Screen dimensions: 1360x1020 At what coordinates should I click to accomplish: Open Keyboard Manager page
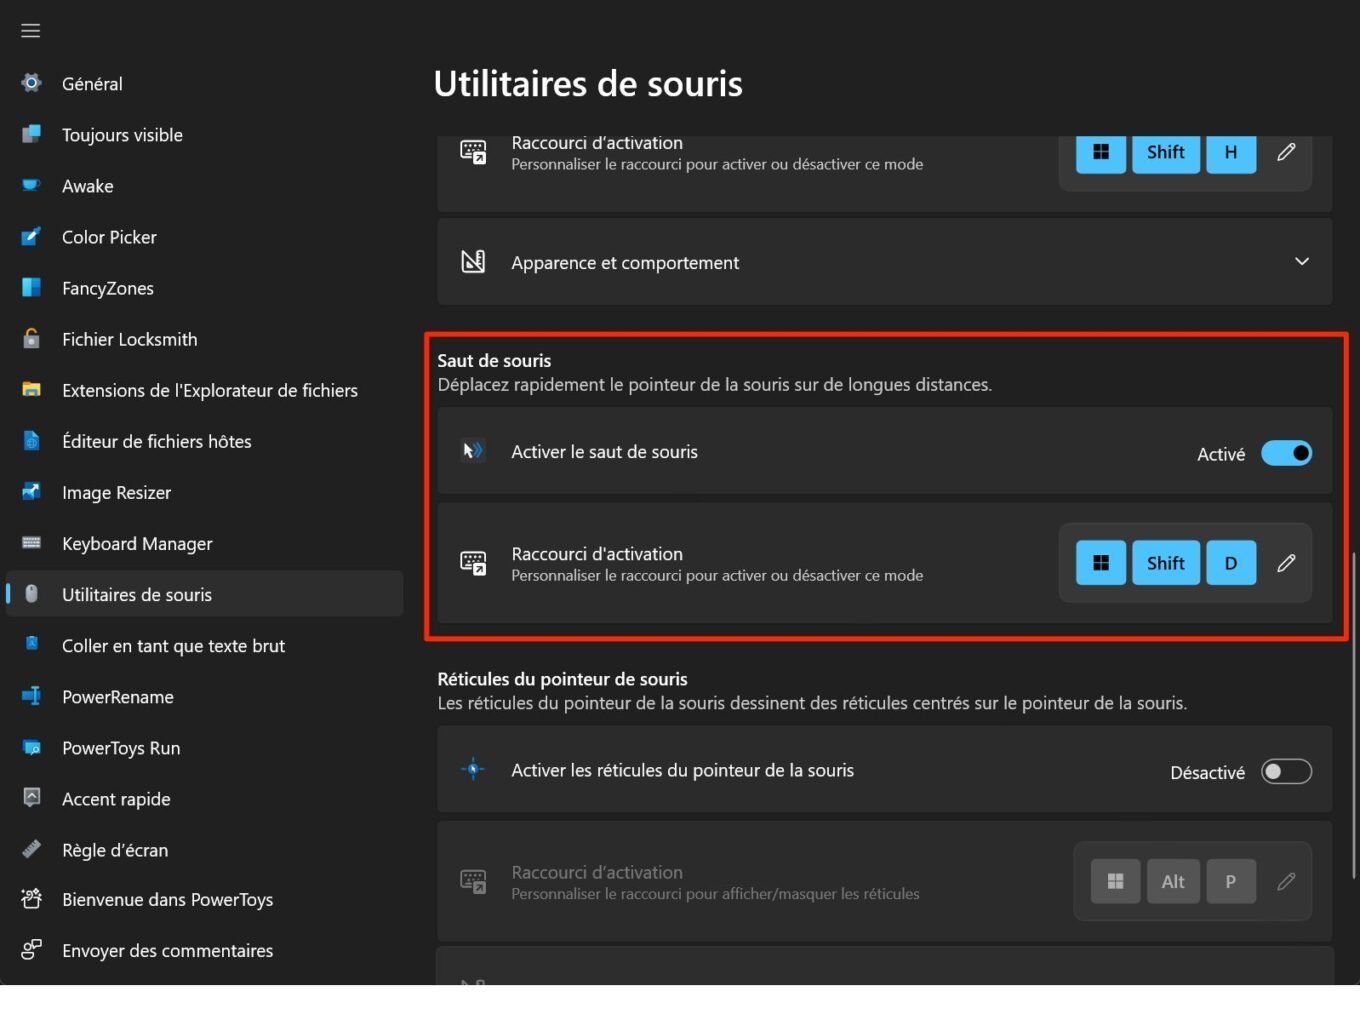204,543
